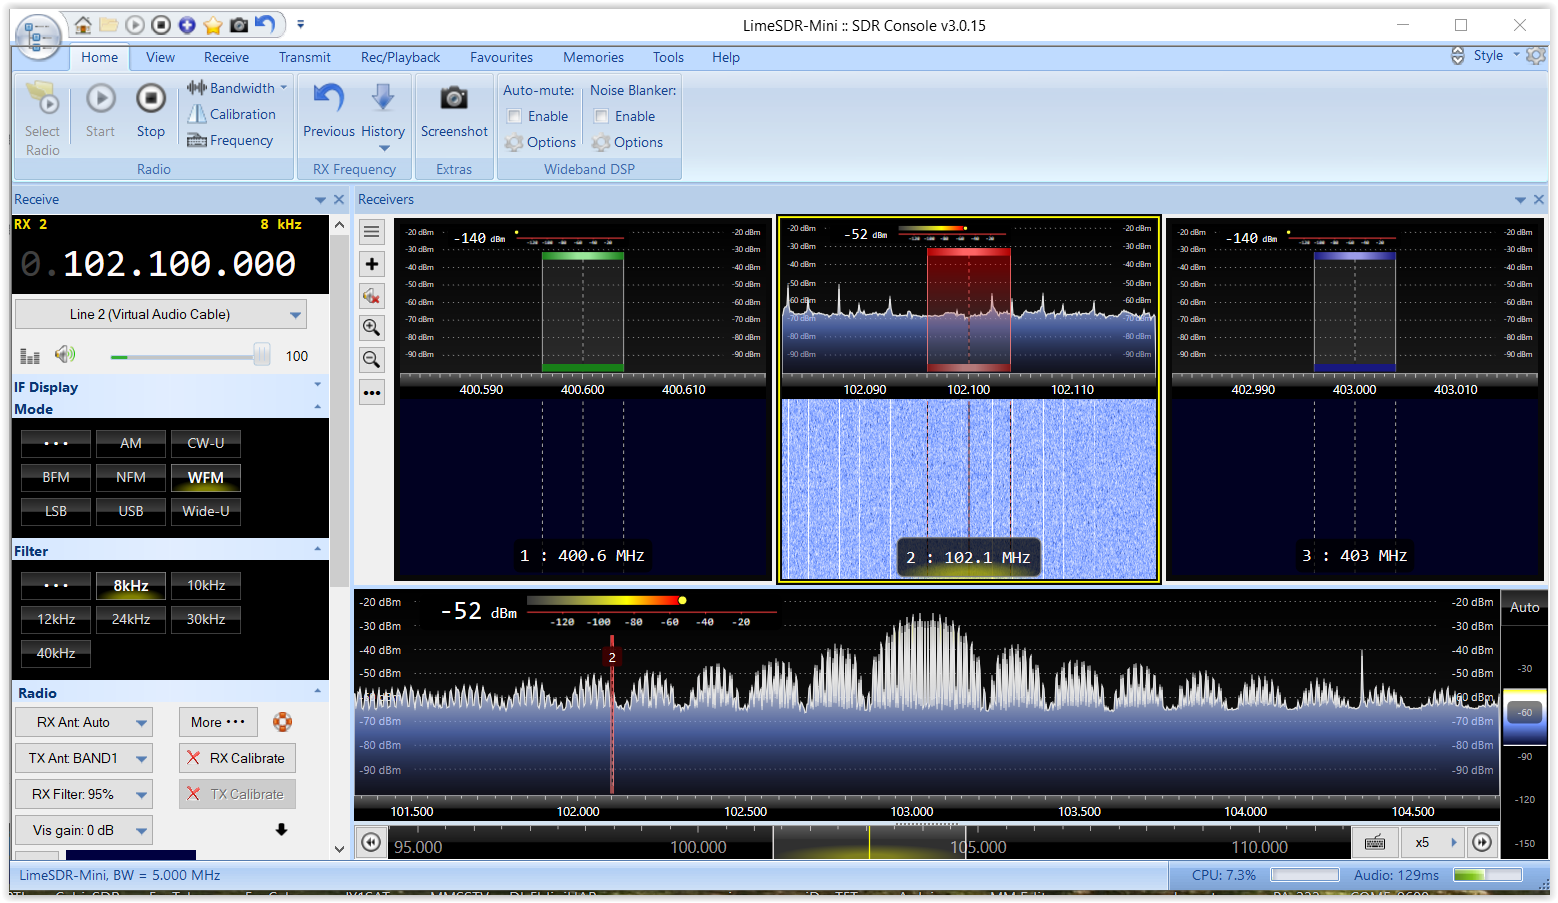Viewport: 1558px width, 903px height.
Task: Open the RX Ant Auto dropdown
Action: coord(84,722)
